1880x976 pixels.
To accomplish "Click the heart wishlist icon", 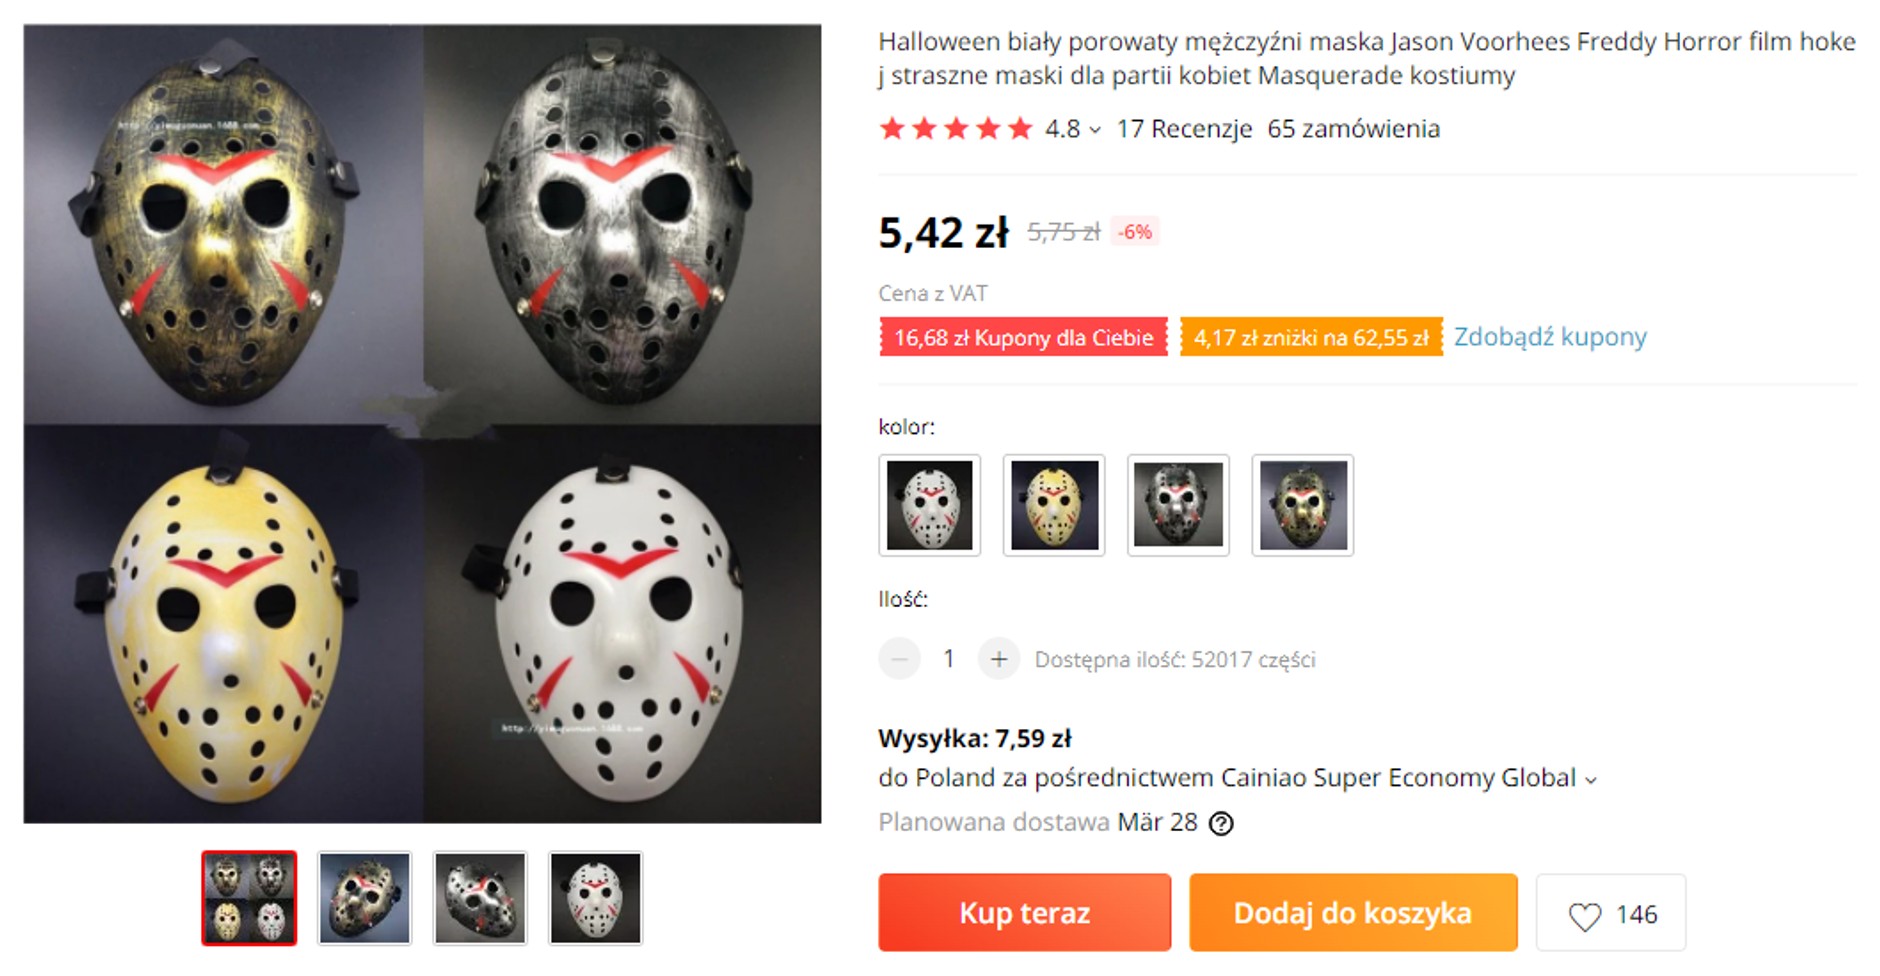I will tap(1584, 916).
